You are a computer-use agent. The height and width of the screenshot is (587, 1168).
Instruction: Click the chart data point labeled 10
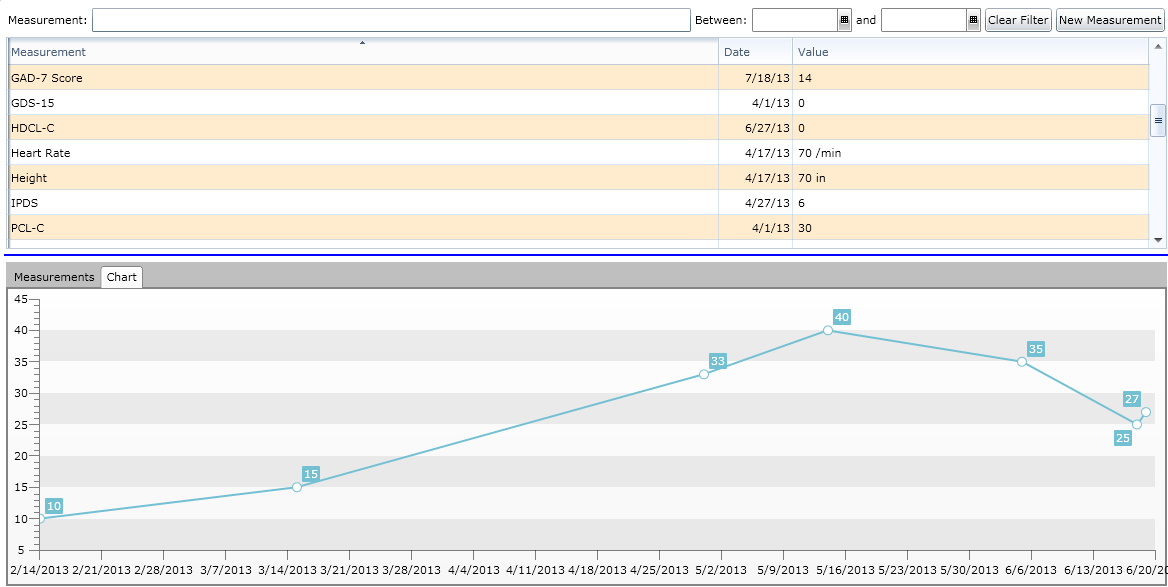(x=40, y=518)
